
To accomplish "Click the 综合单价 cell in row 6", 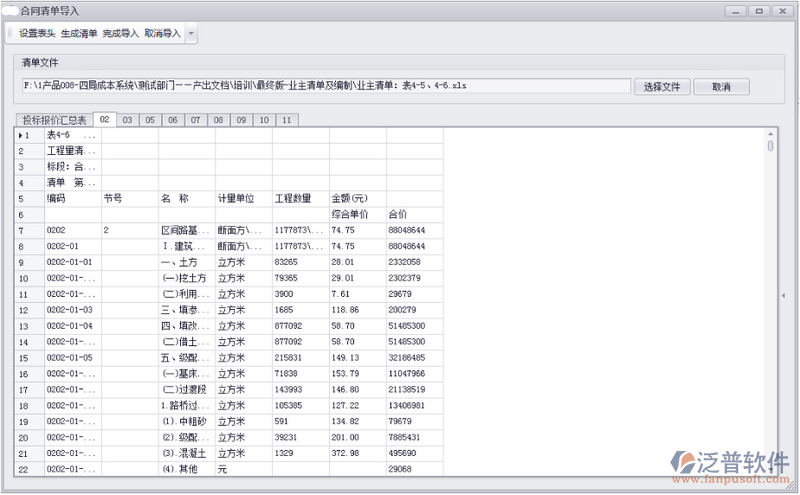I will coord(357,214).
